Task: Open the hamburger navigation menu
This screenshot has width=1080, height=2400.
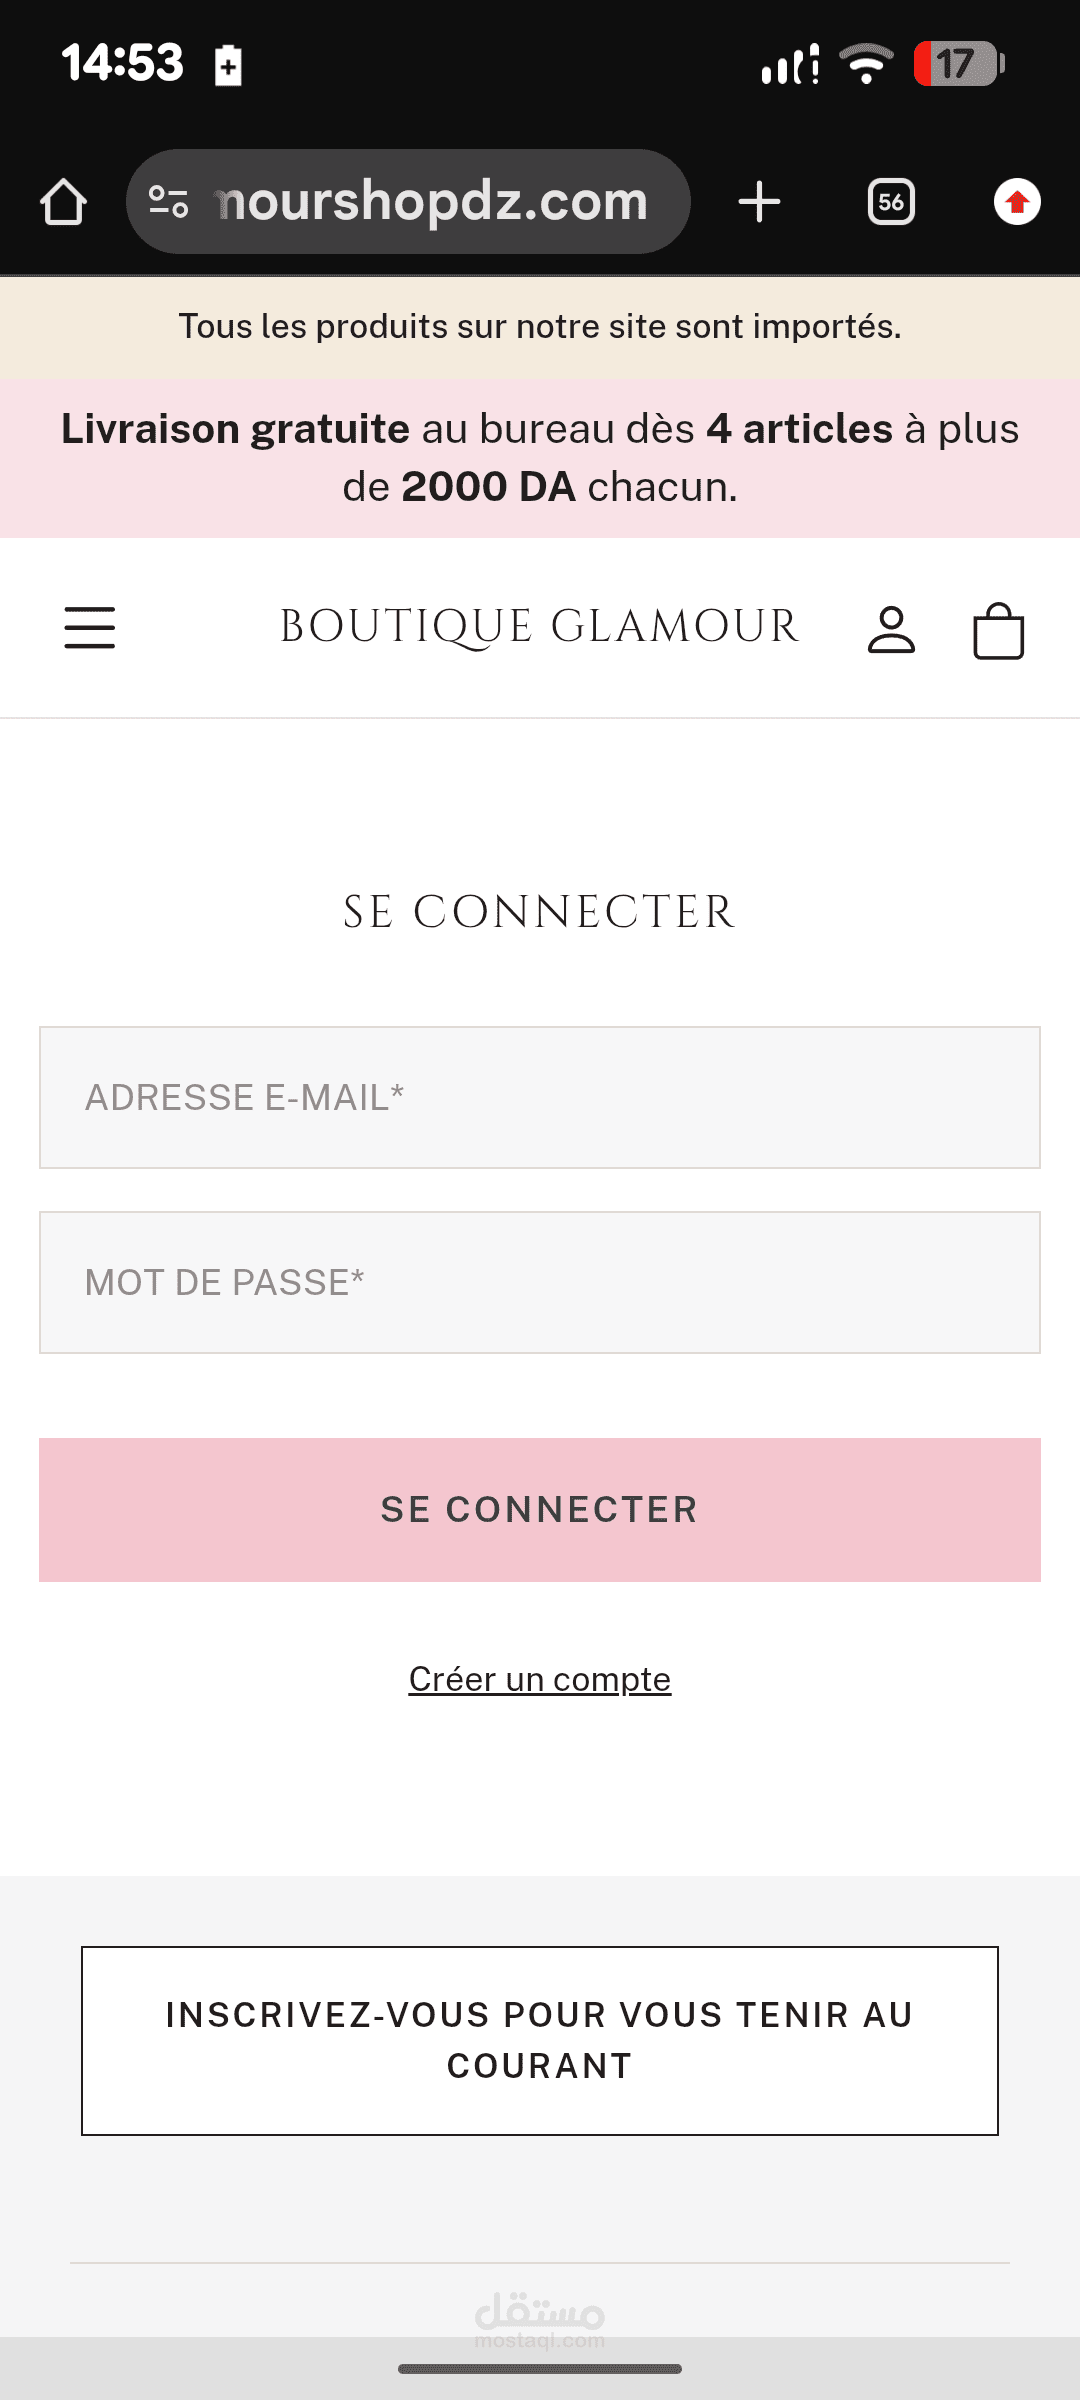Action: click(x=90, y=628)
